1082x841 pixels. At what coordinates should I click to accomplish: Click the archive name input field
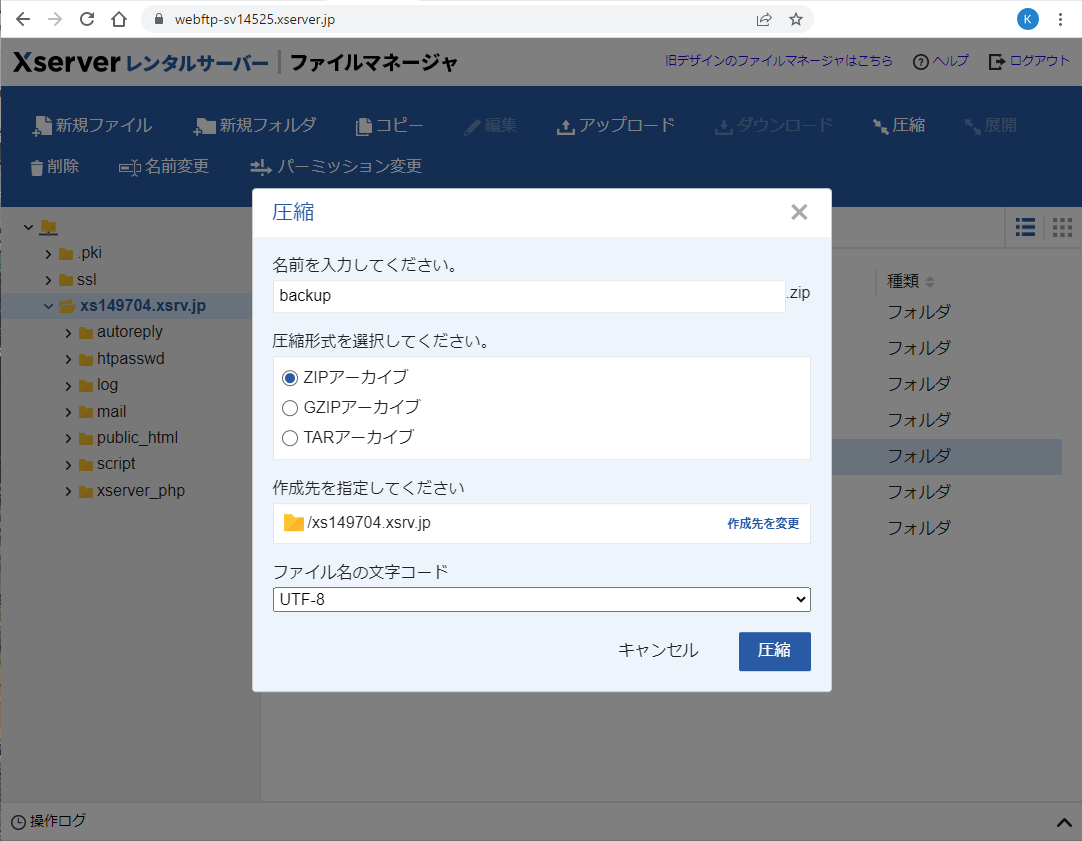[x=528, y=296]
